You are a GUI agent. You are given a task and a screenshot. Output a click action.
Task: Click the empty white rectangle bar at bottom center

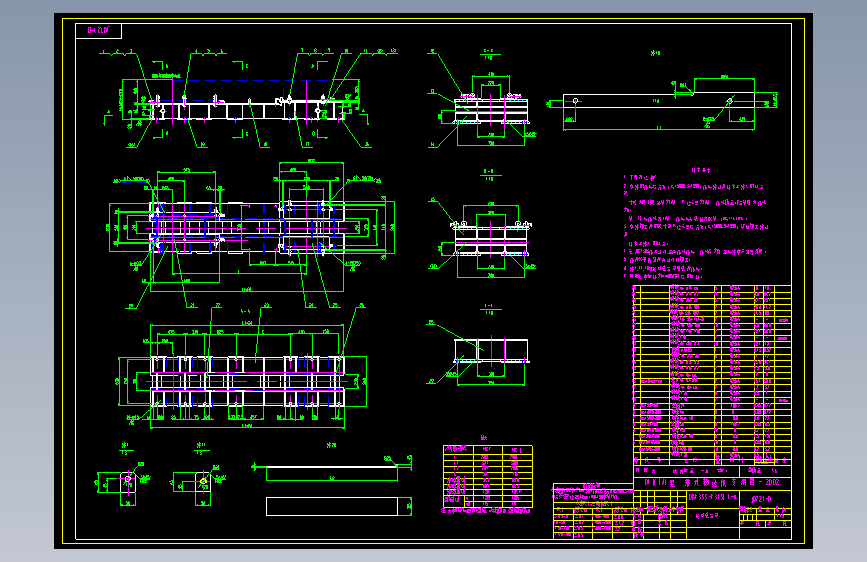(x=332, y=506)
